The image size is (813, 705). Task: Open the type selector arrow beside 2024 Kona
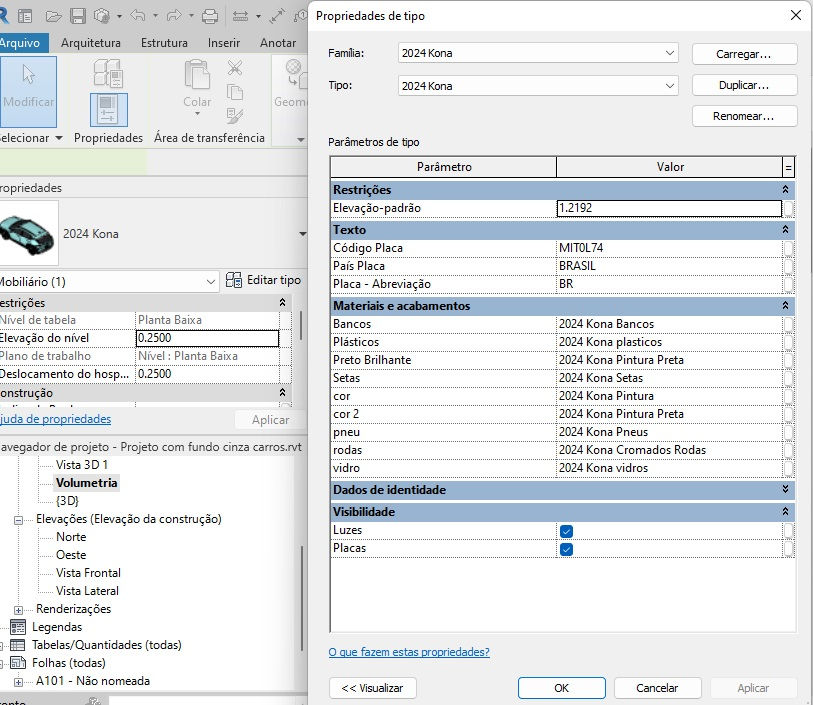click(x=303, y=234)
